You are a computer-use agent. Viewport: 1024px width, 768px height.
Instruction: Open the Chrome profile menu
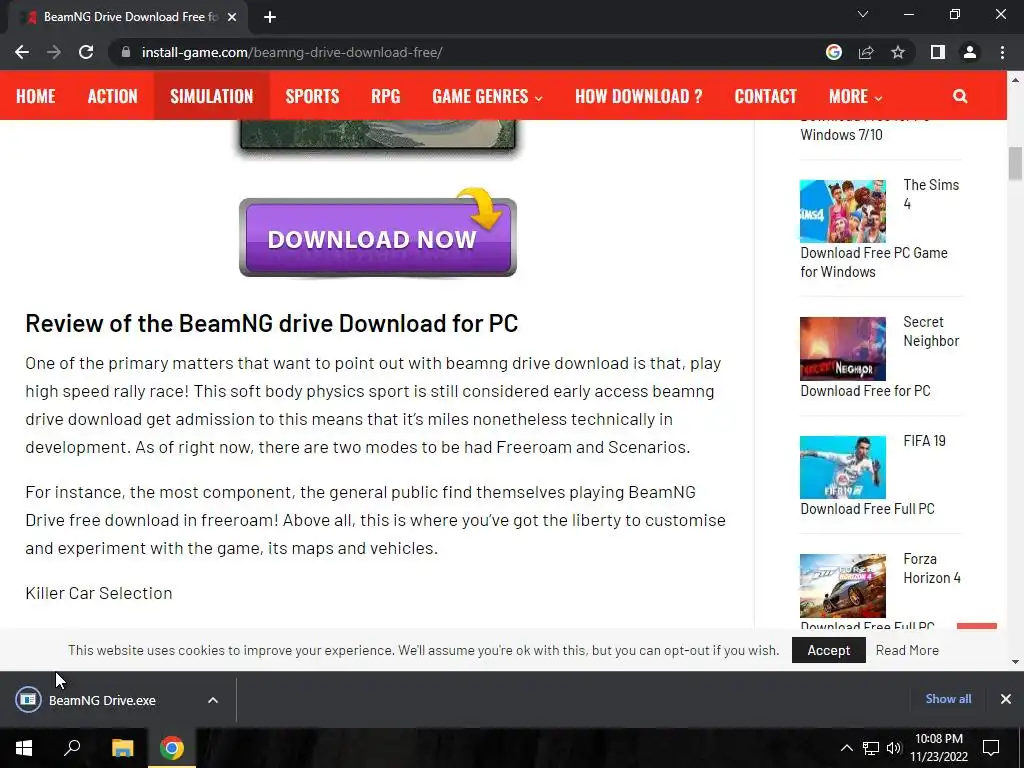[x=970, y=52]
